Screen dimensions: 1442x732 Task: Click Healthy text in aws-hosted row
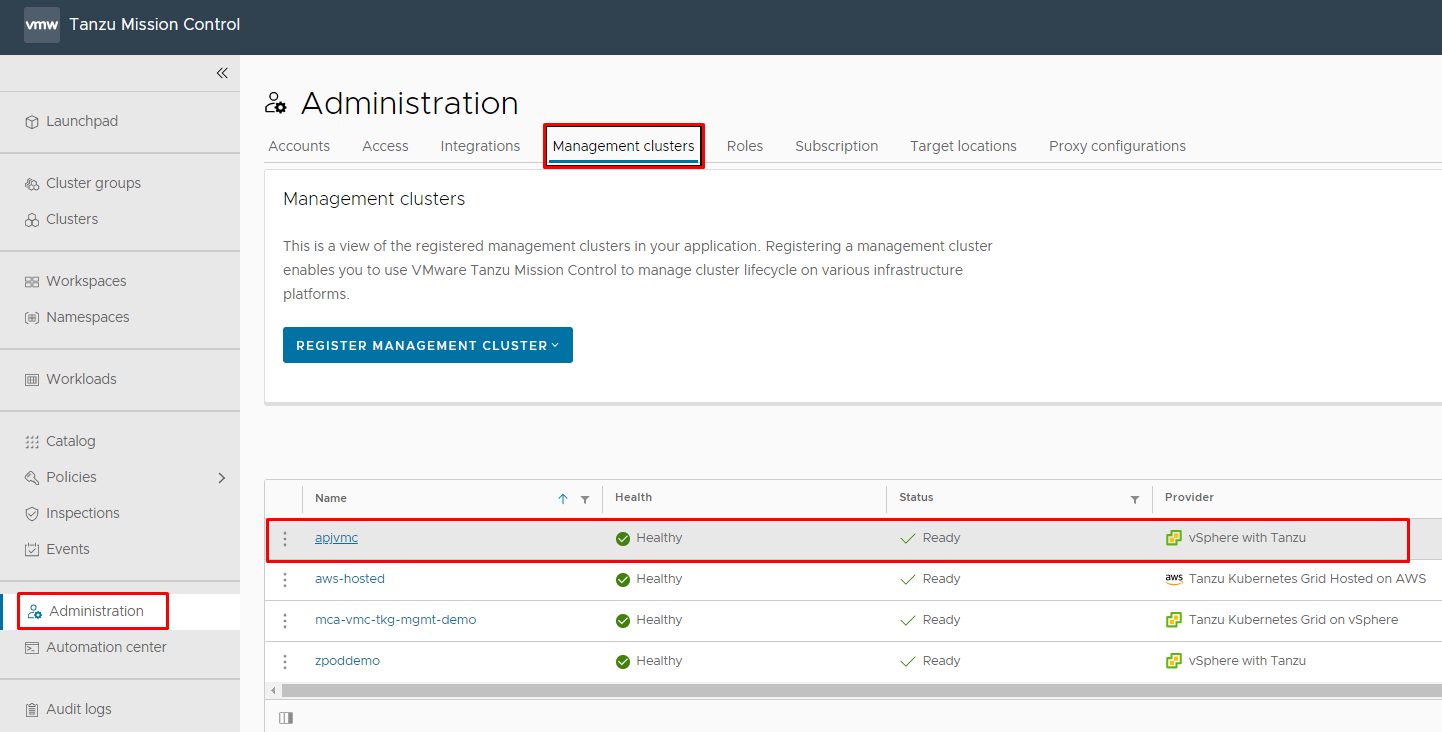click(659, 579)
